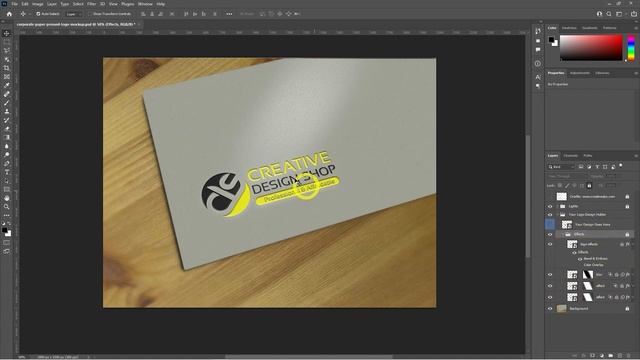Click the Quick Mask mode icon
The image size is (640, 360).
pyautogui.click(x=7, y=242)
